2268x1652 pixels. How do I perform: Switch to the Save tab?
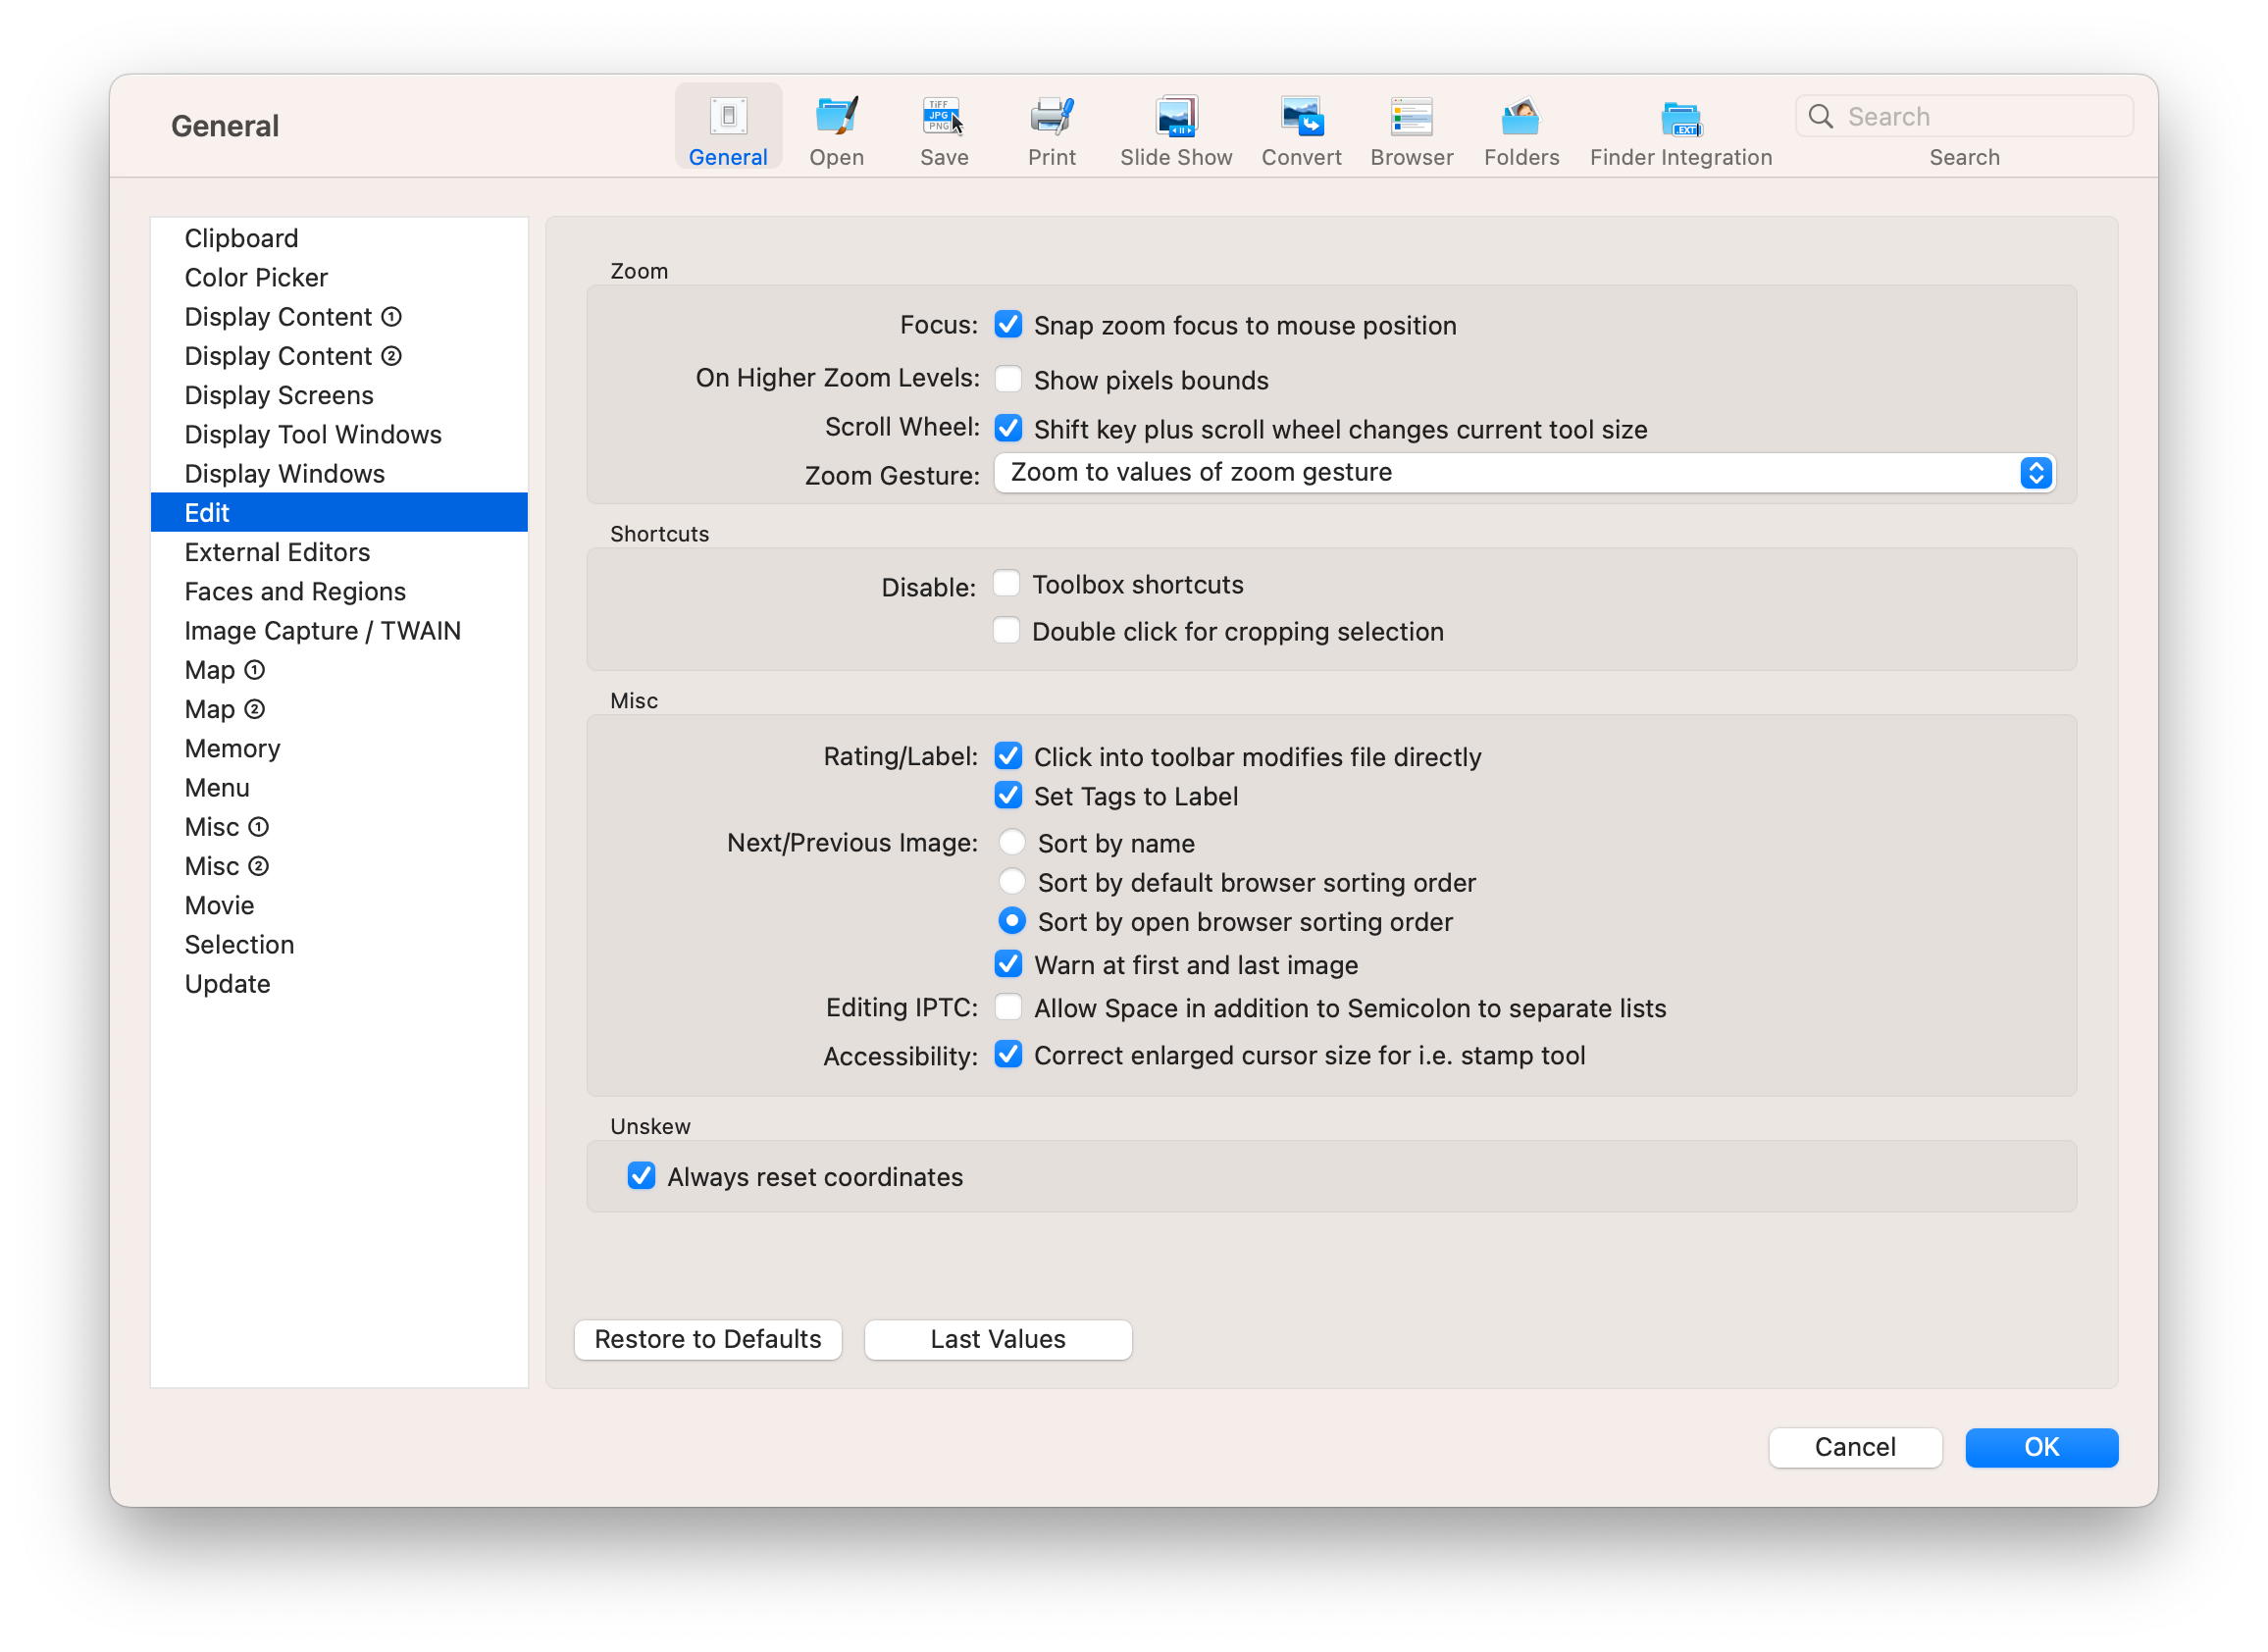tap(944, 132)
